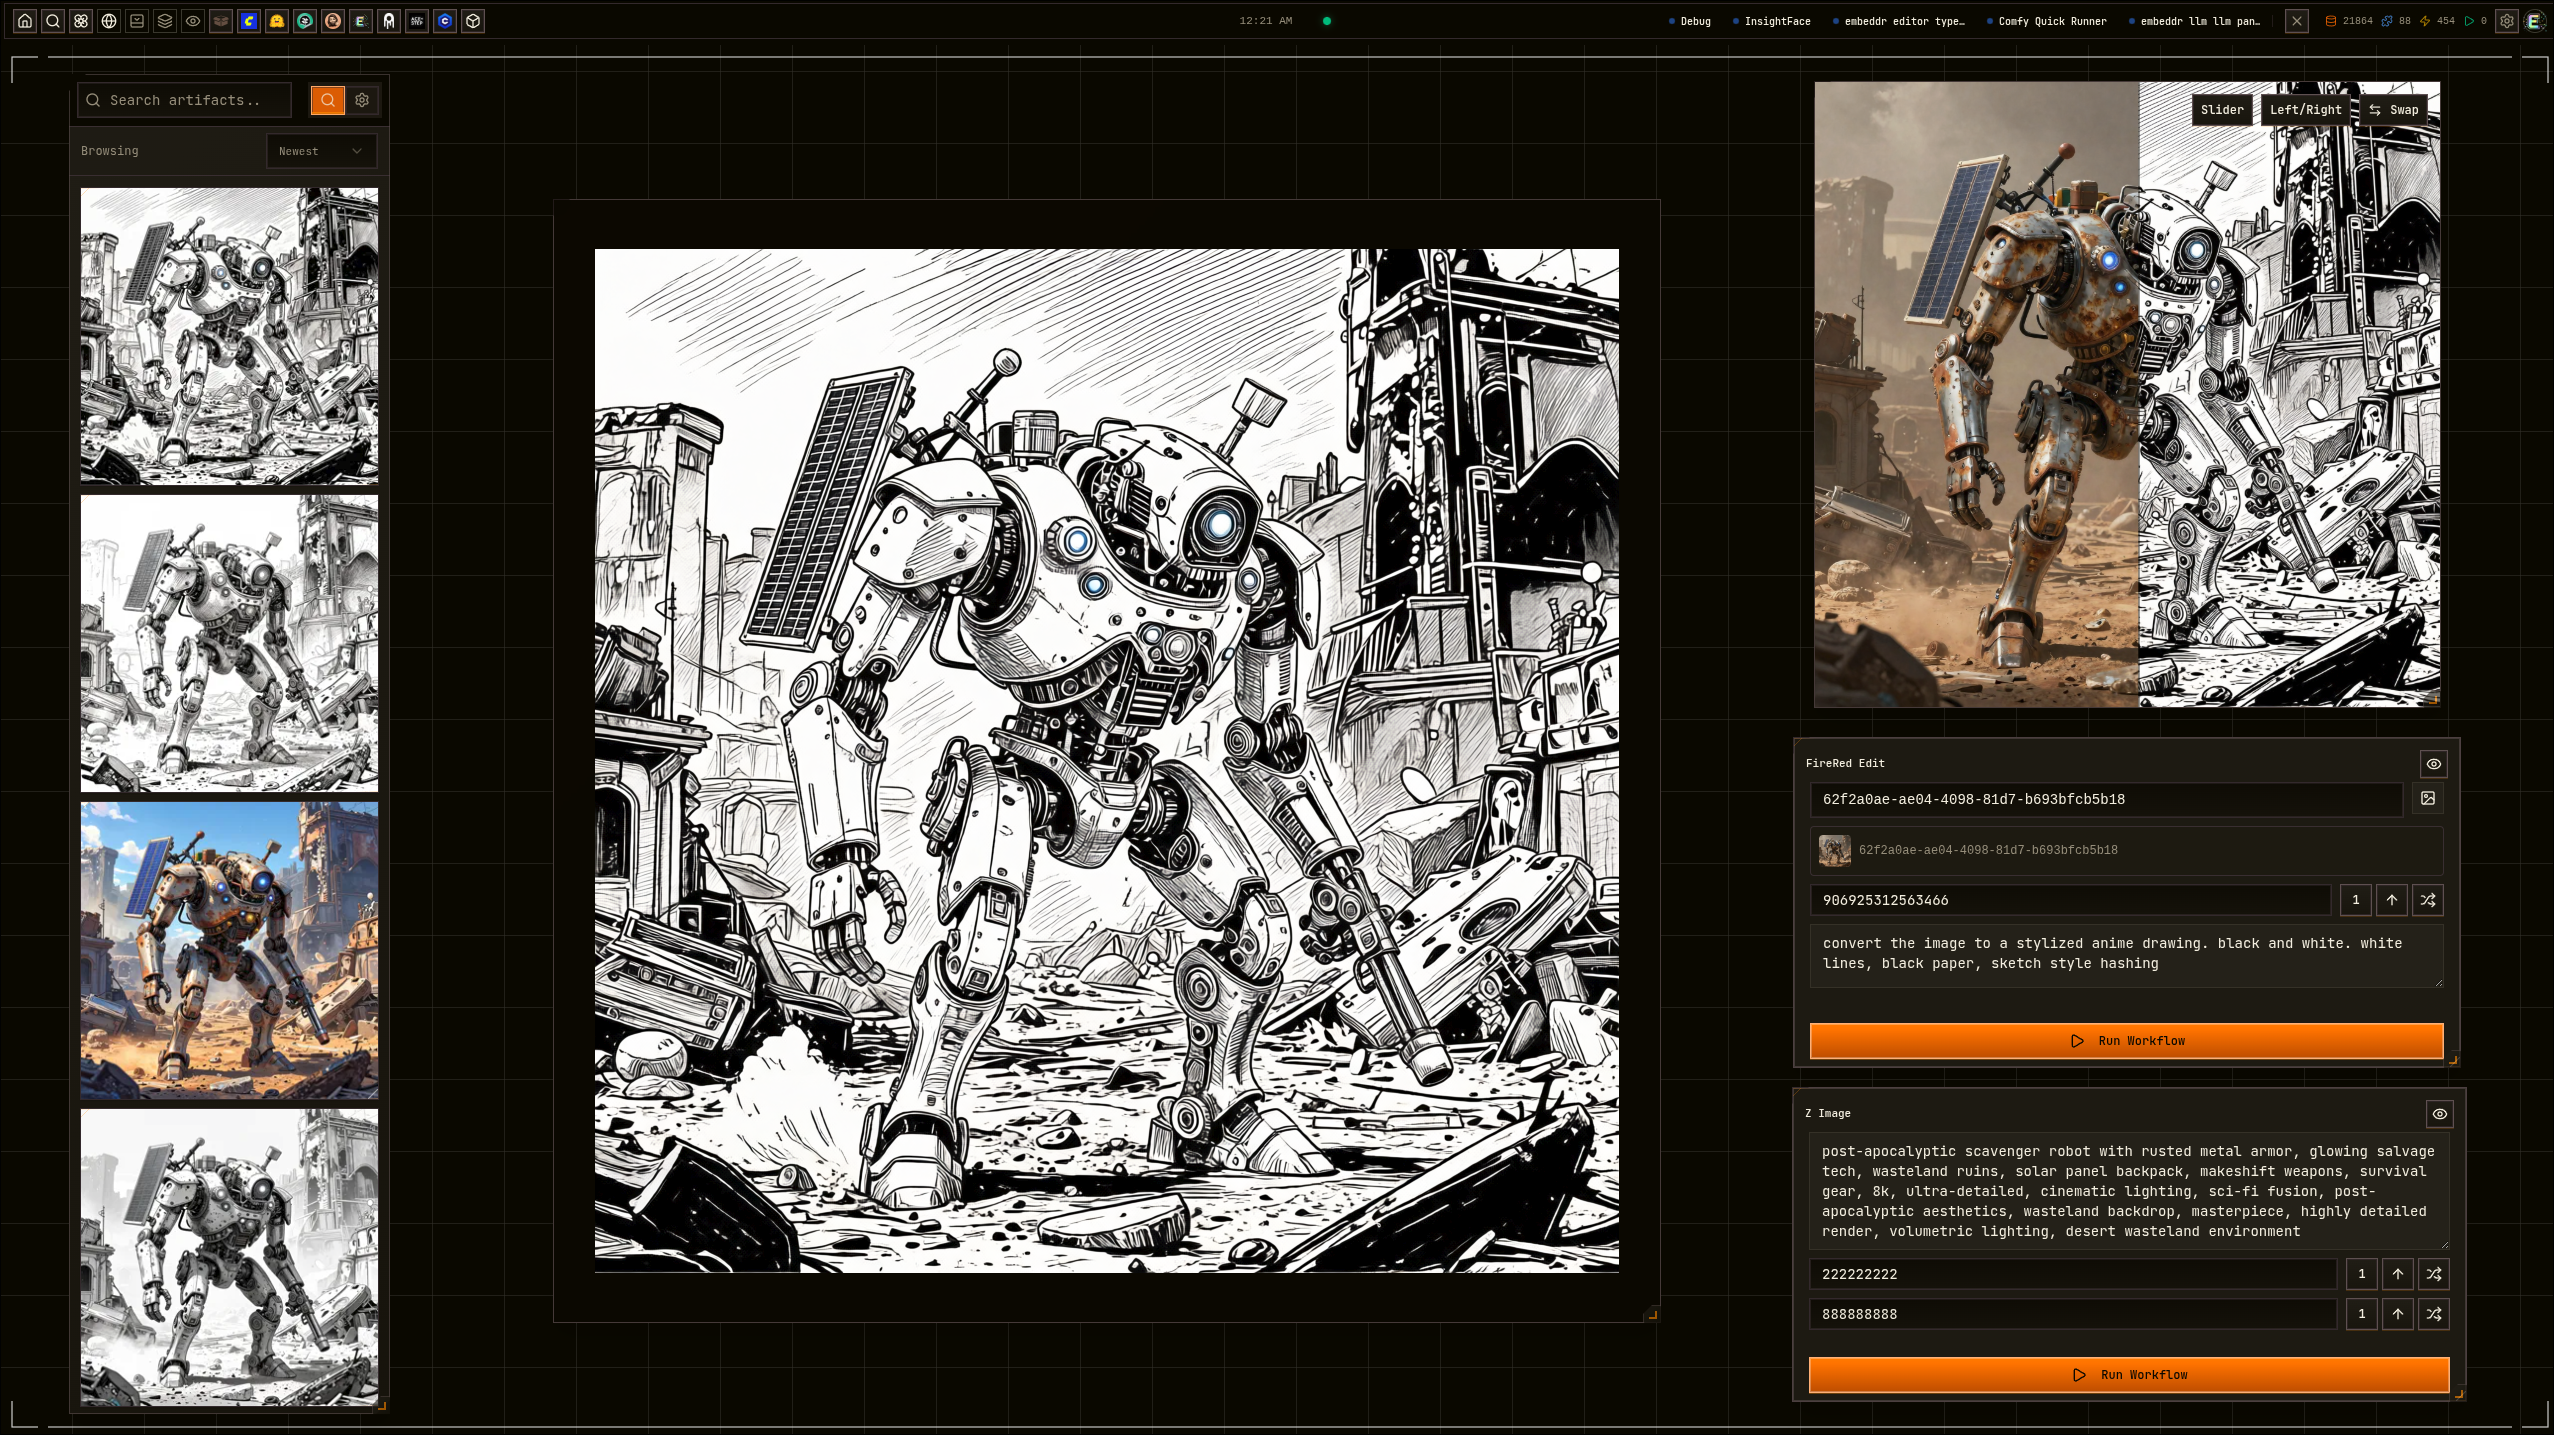Toggle FireRed Edit panel visibility eye

pos(2433,764)
